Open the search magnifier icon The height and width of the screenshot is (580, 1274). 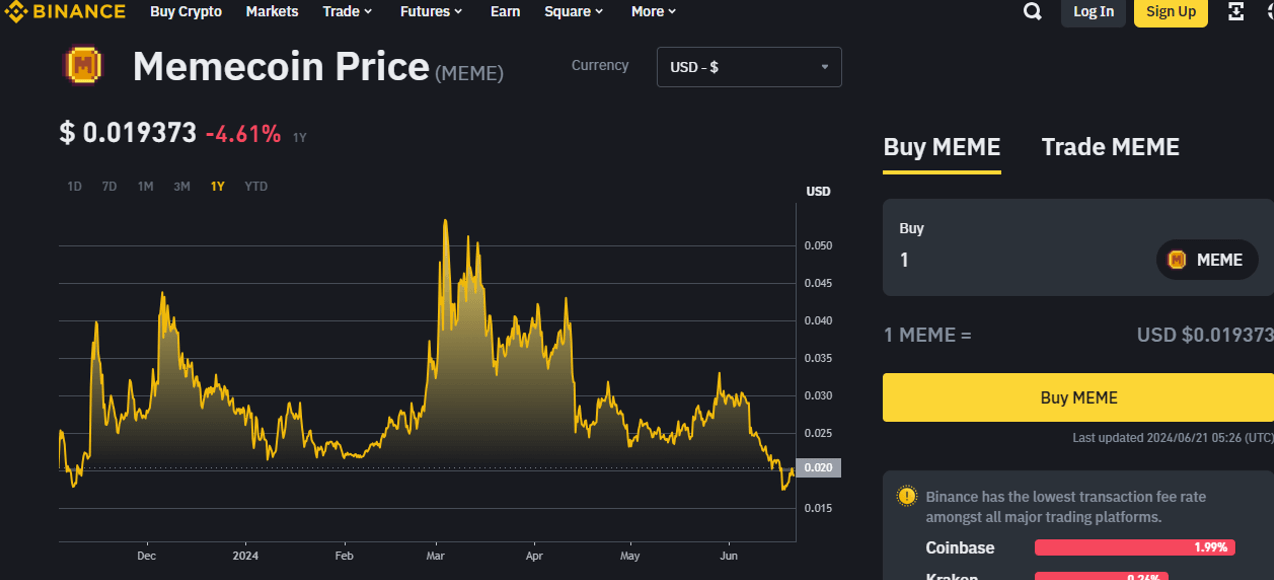[1033, 12]
